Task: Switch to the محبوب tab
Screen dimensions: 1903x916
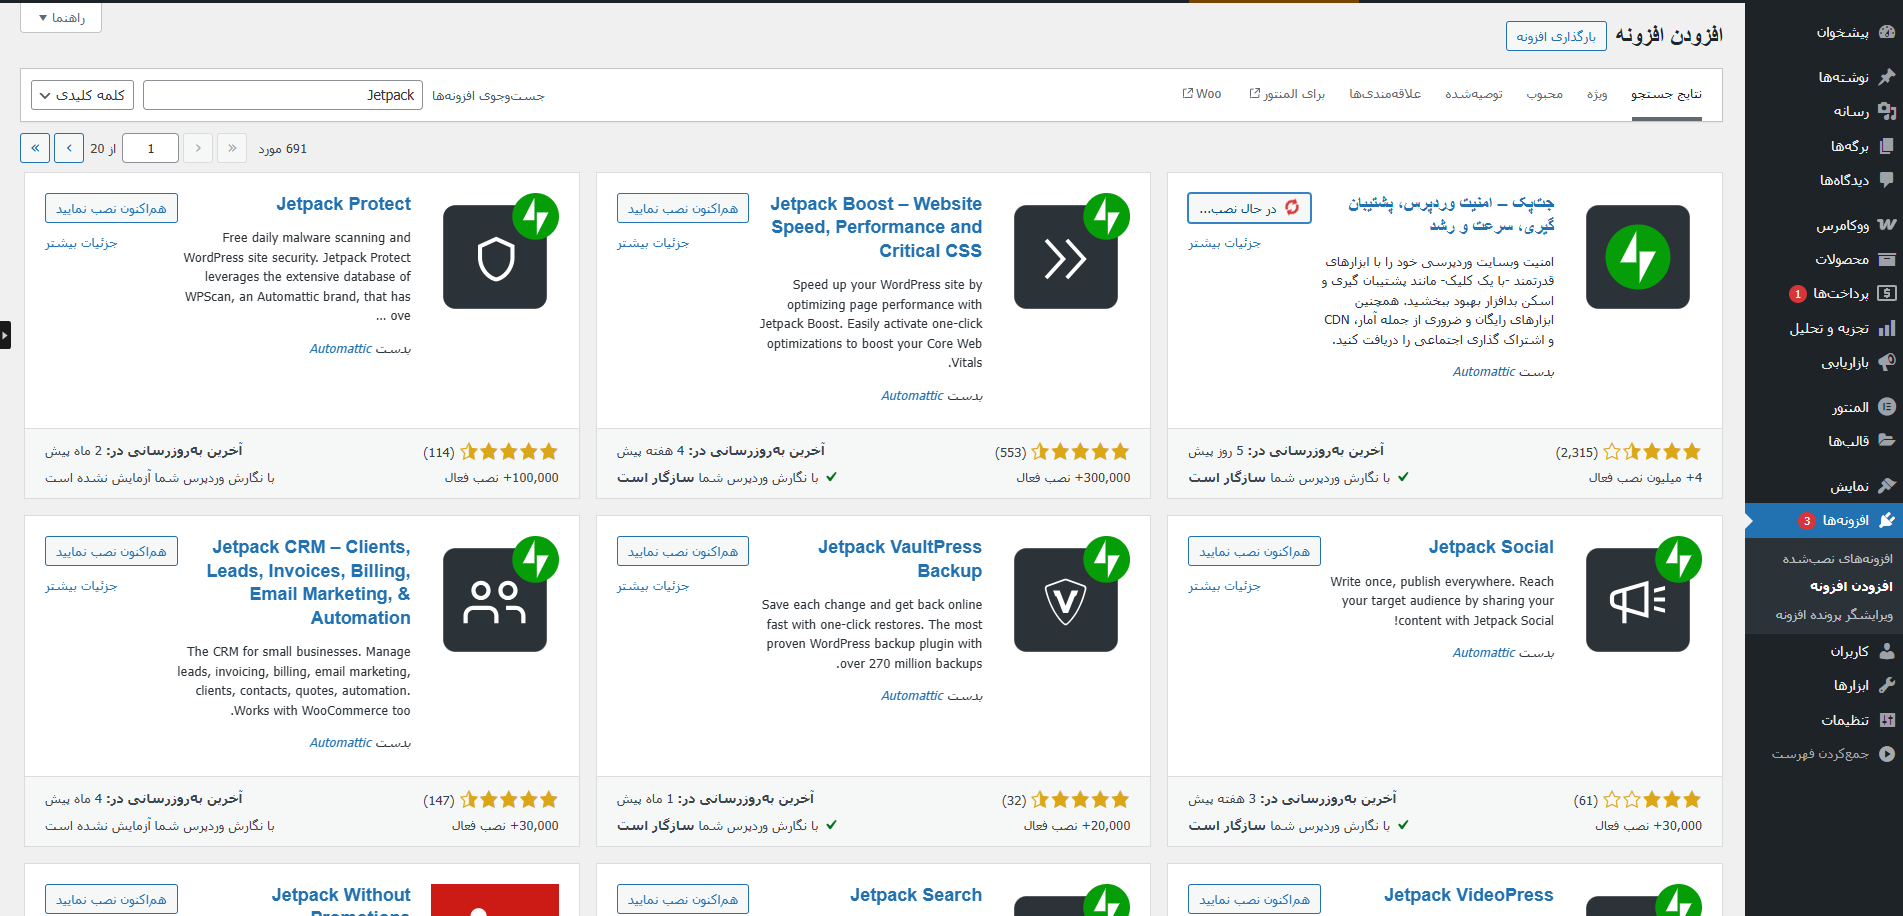Action: click(1544, 94)
